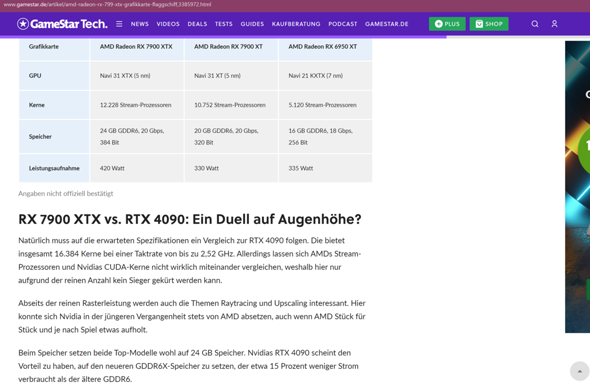
Task: Visit the GAMESTAR.DE link
Action: 386,24
